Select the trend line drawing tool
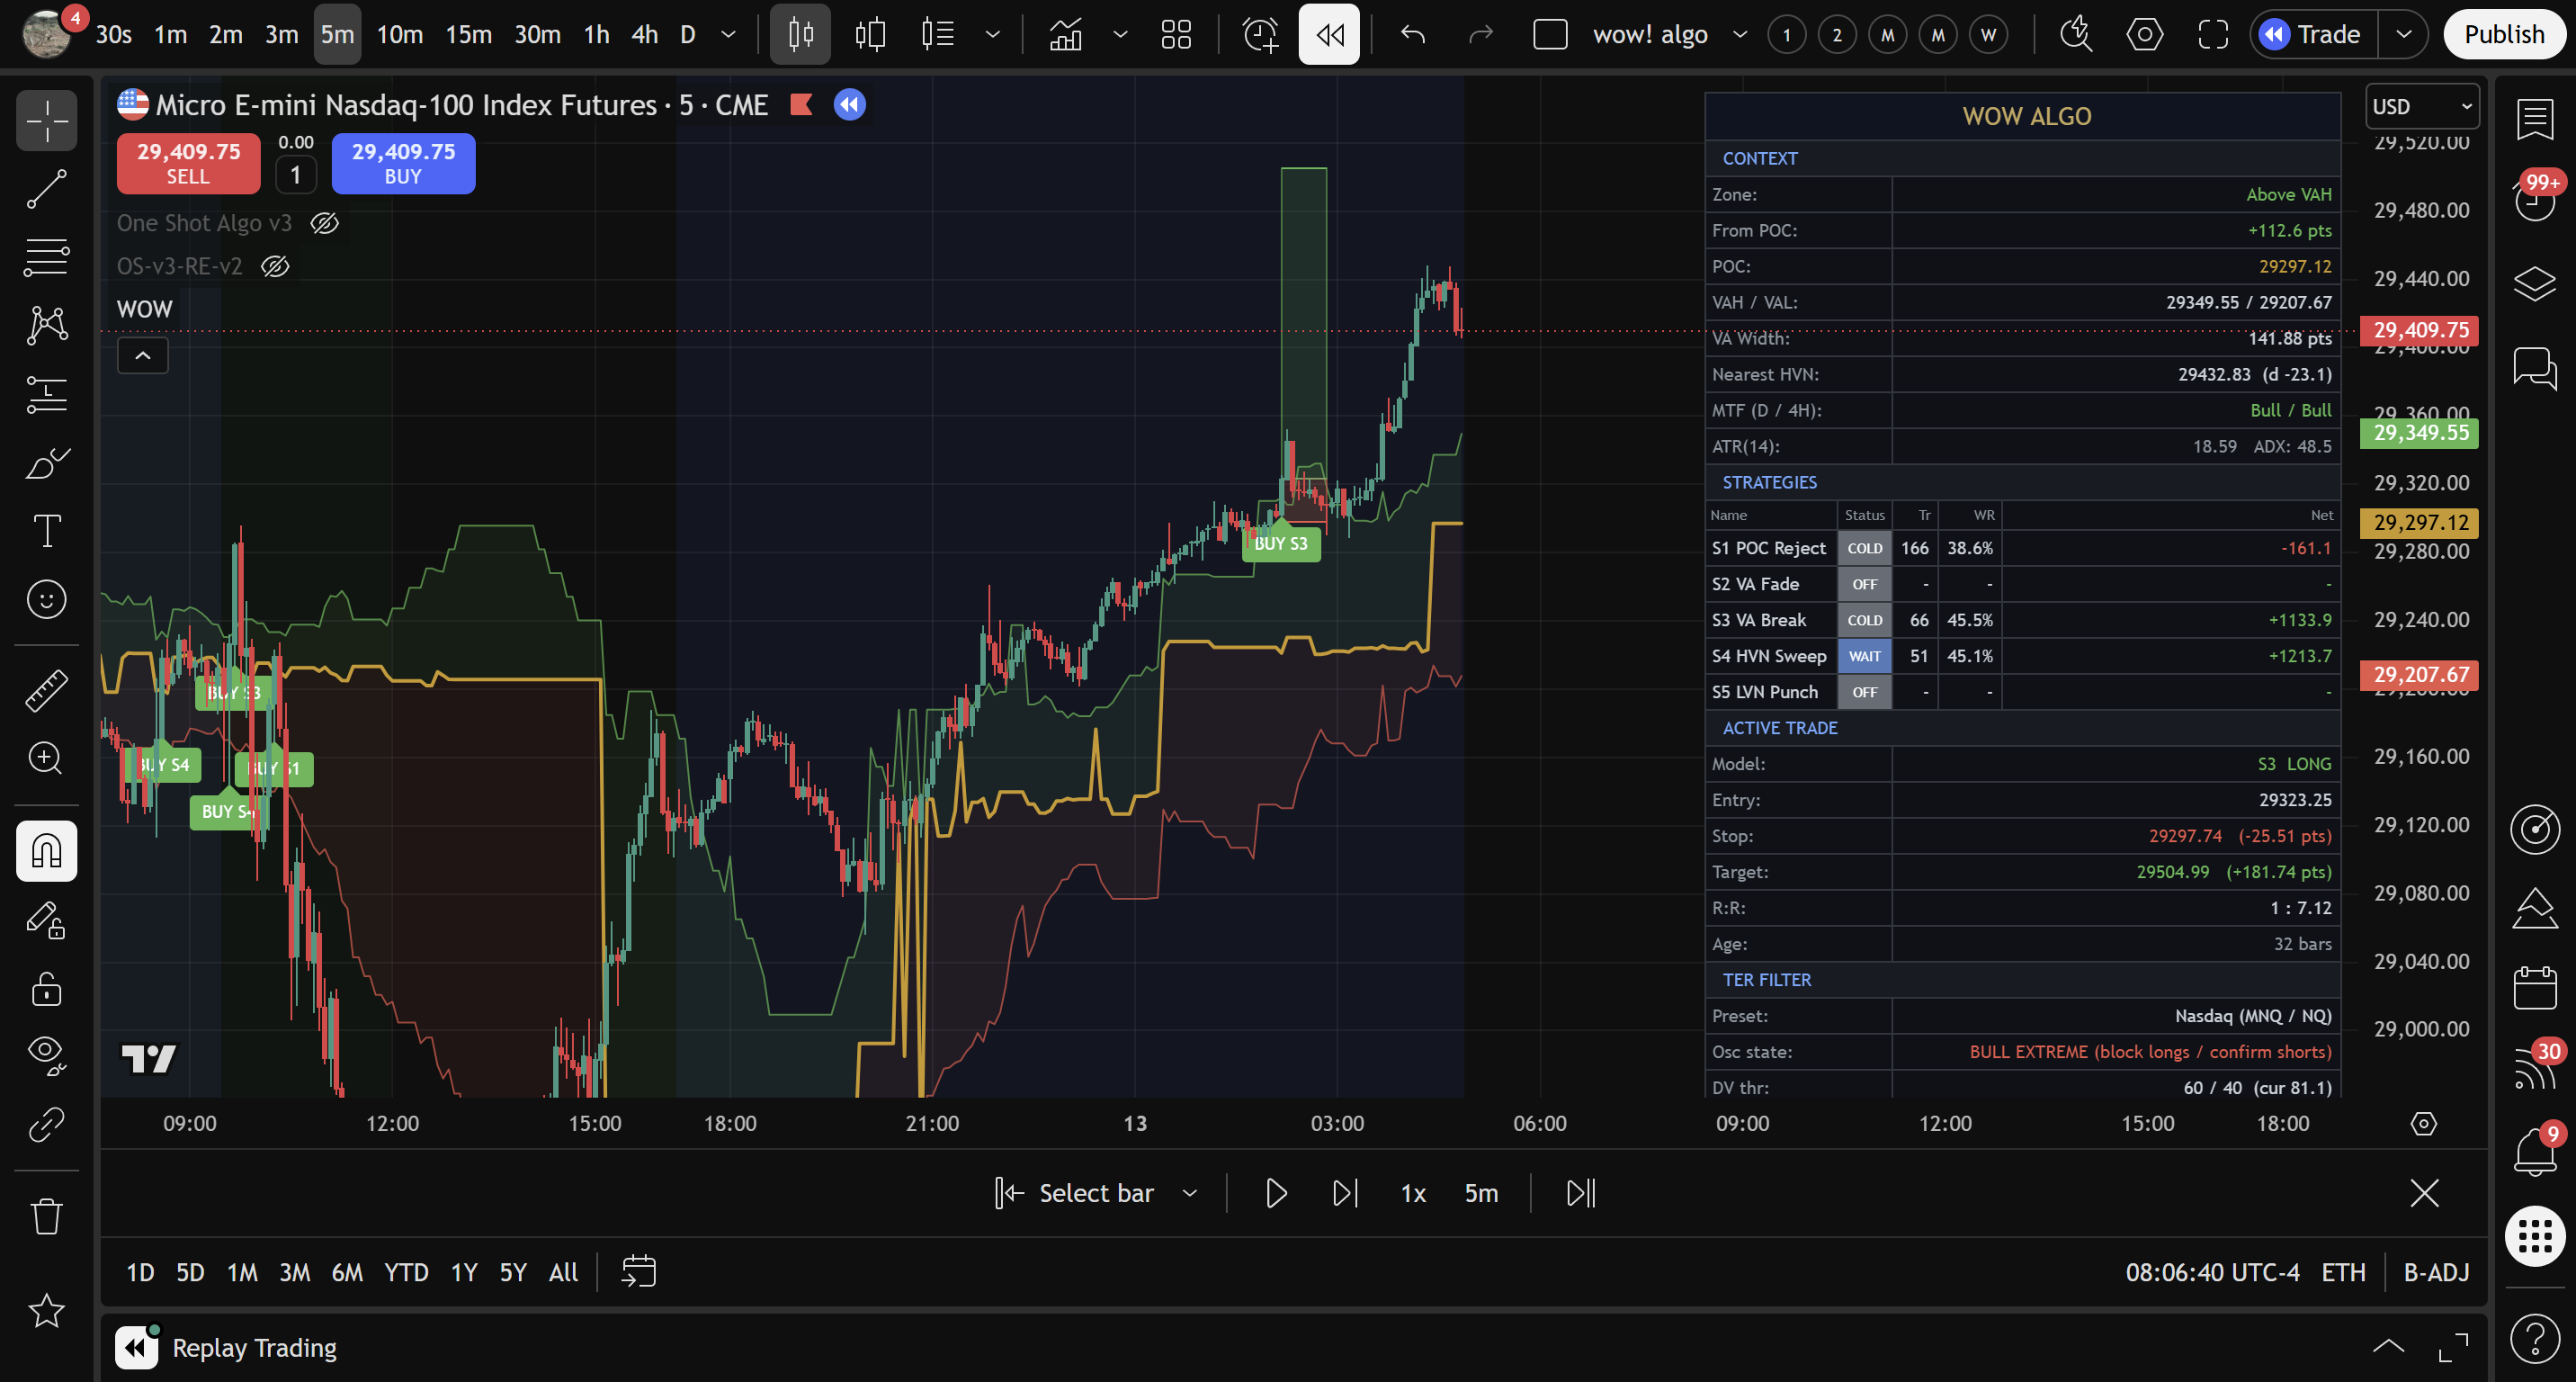The width and height of the screenshot is (2576, 1382). point(46,189)
